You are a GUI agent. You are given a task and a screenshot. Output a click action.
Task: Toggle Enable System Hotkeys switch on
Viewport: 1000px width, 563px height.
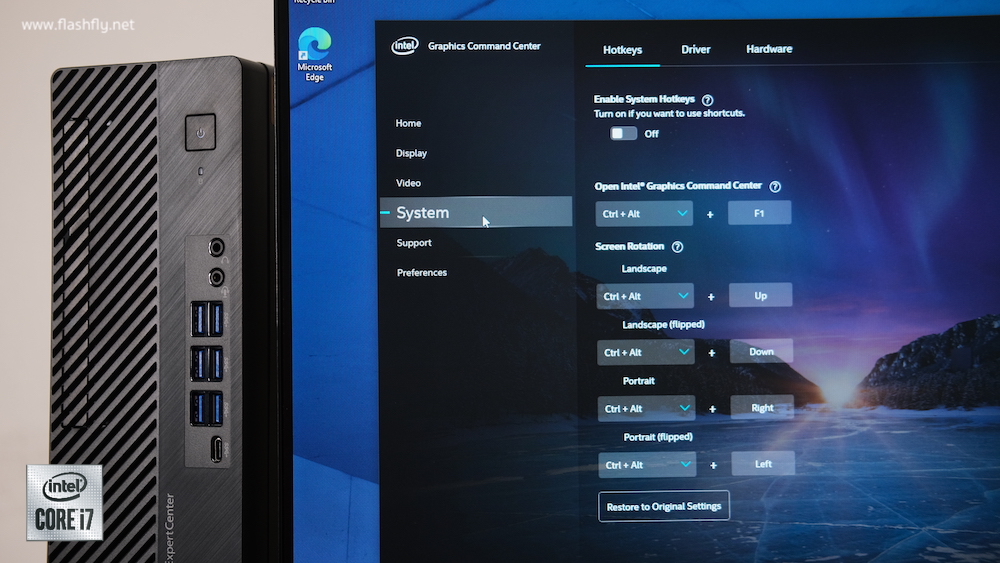coord(623,133)
